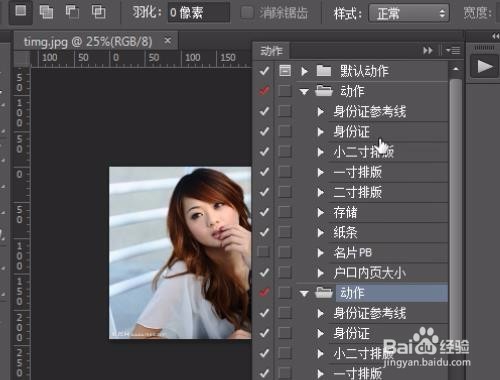This screenshot has width=500, height=380.
Task: Uncheck the checkmark beside 二寸排版
Action: 264,192
